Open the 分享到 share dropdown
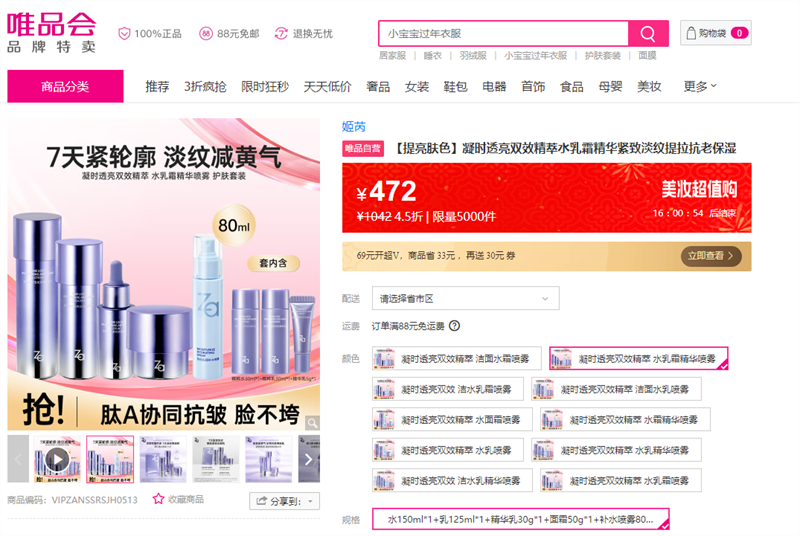 284,500
